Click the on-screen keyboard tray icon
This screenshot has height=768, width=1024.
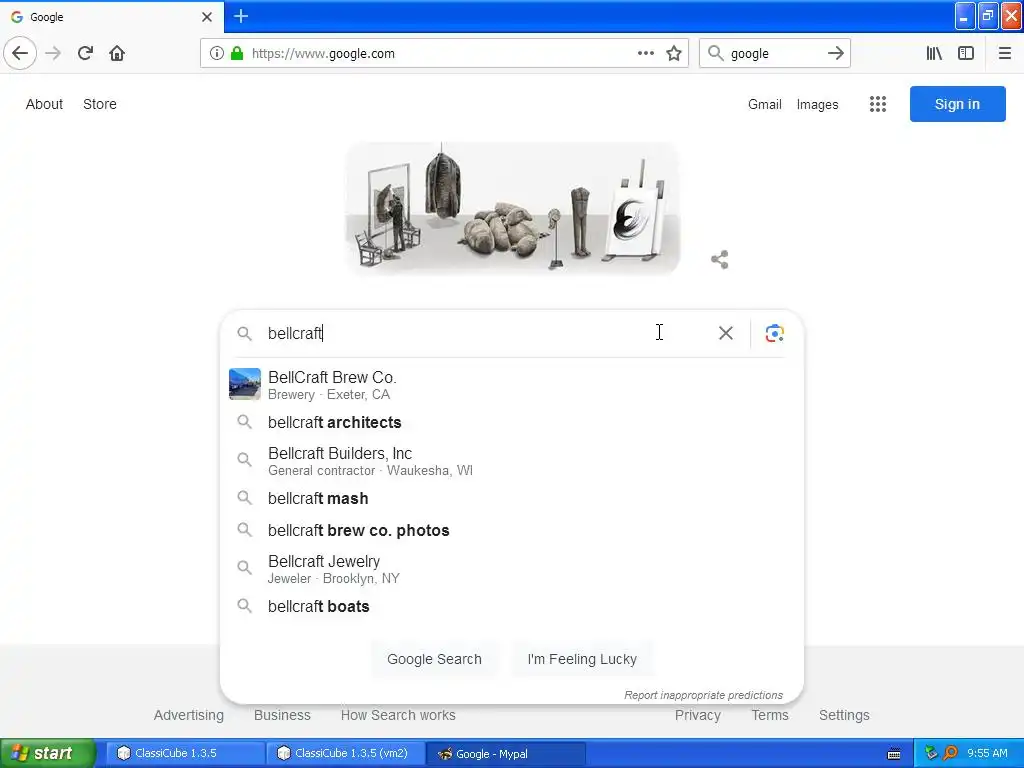[x=894, y=754]
